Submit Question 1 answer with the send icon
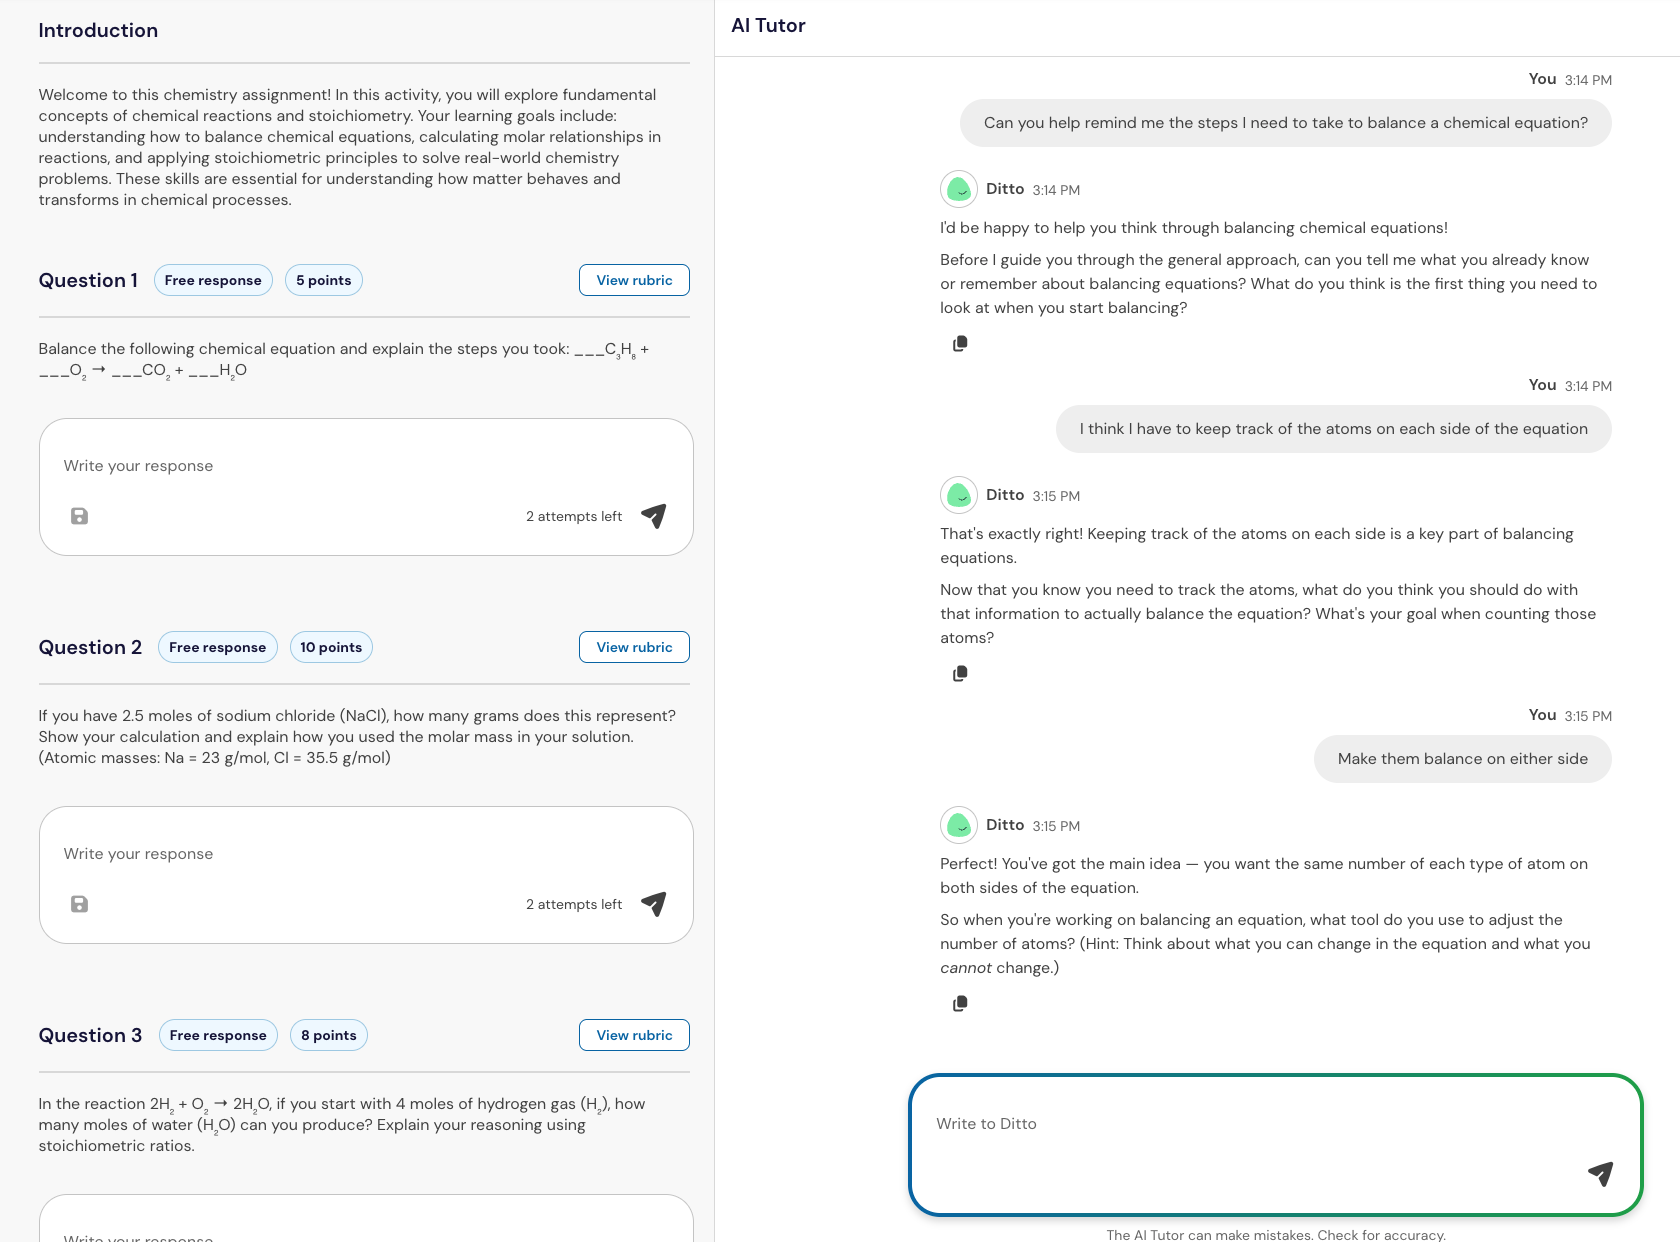1680x1242 pixels. pos(654,516)
